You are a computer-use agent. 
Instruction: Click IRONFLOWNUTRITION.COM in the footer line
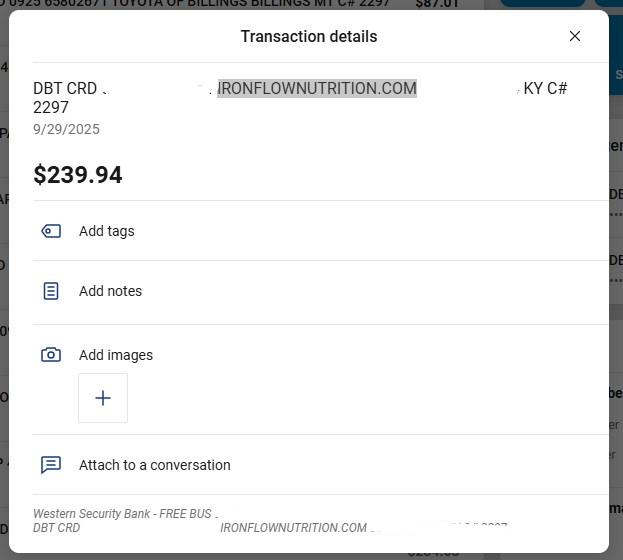click(x=293, y=527)
